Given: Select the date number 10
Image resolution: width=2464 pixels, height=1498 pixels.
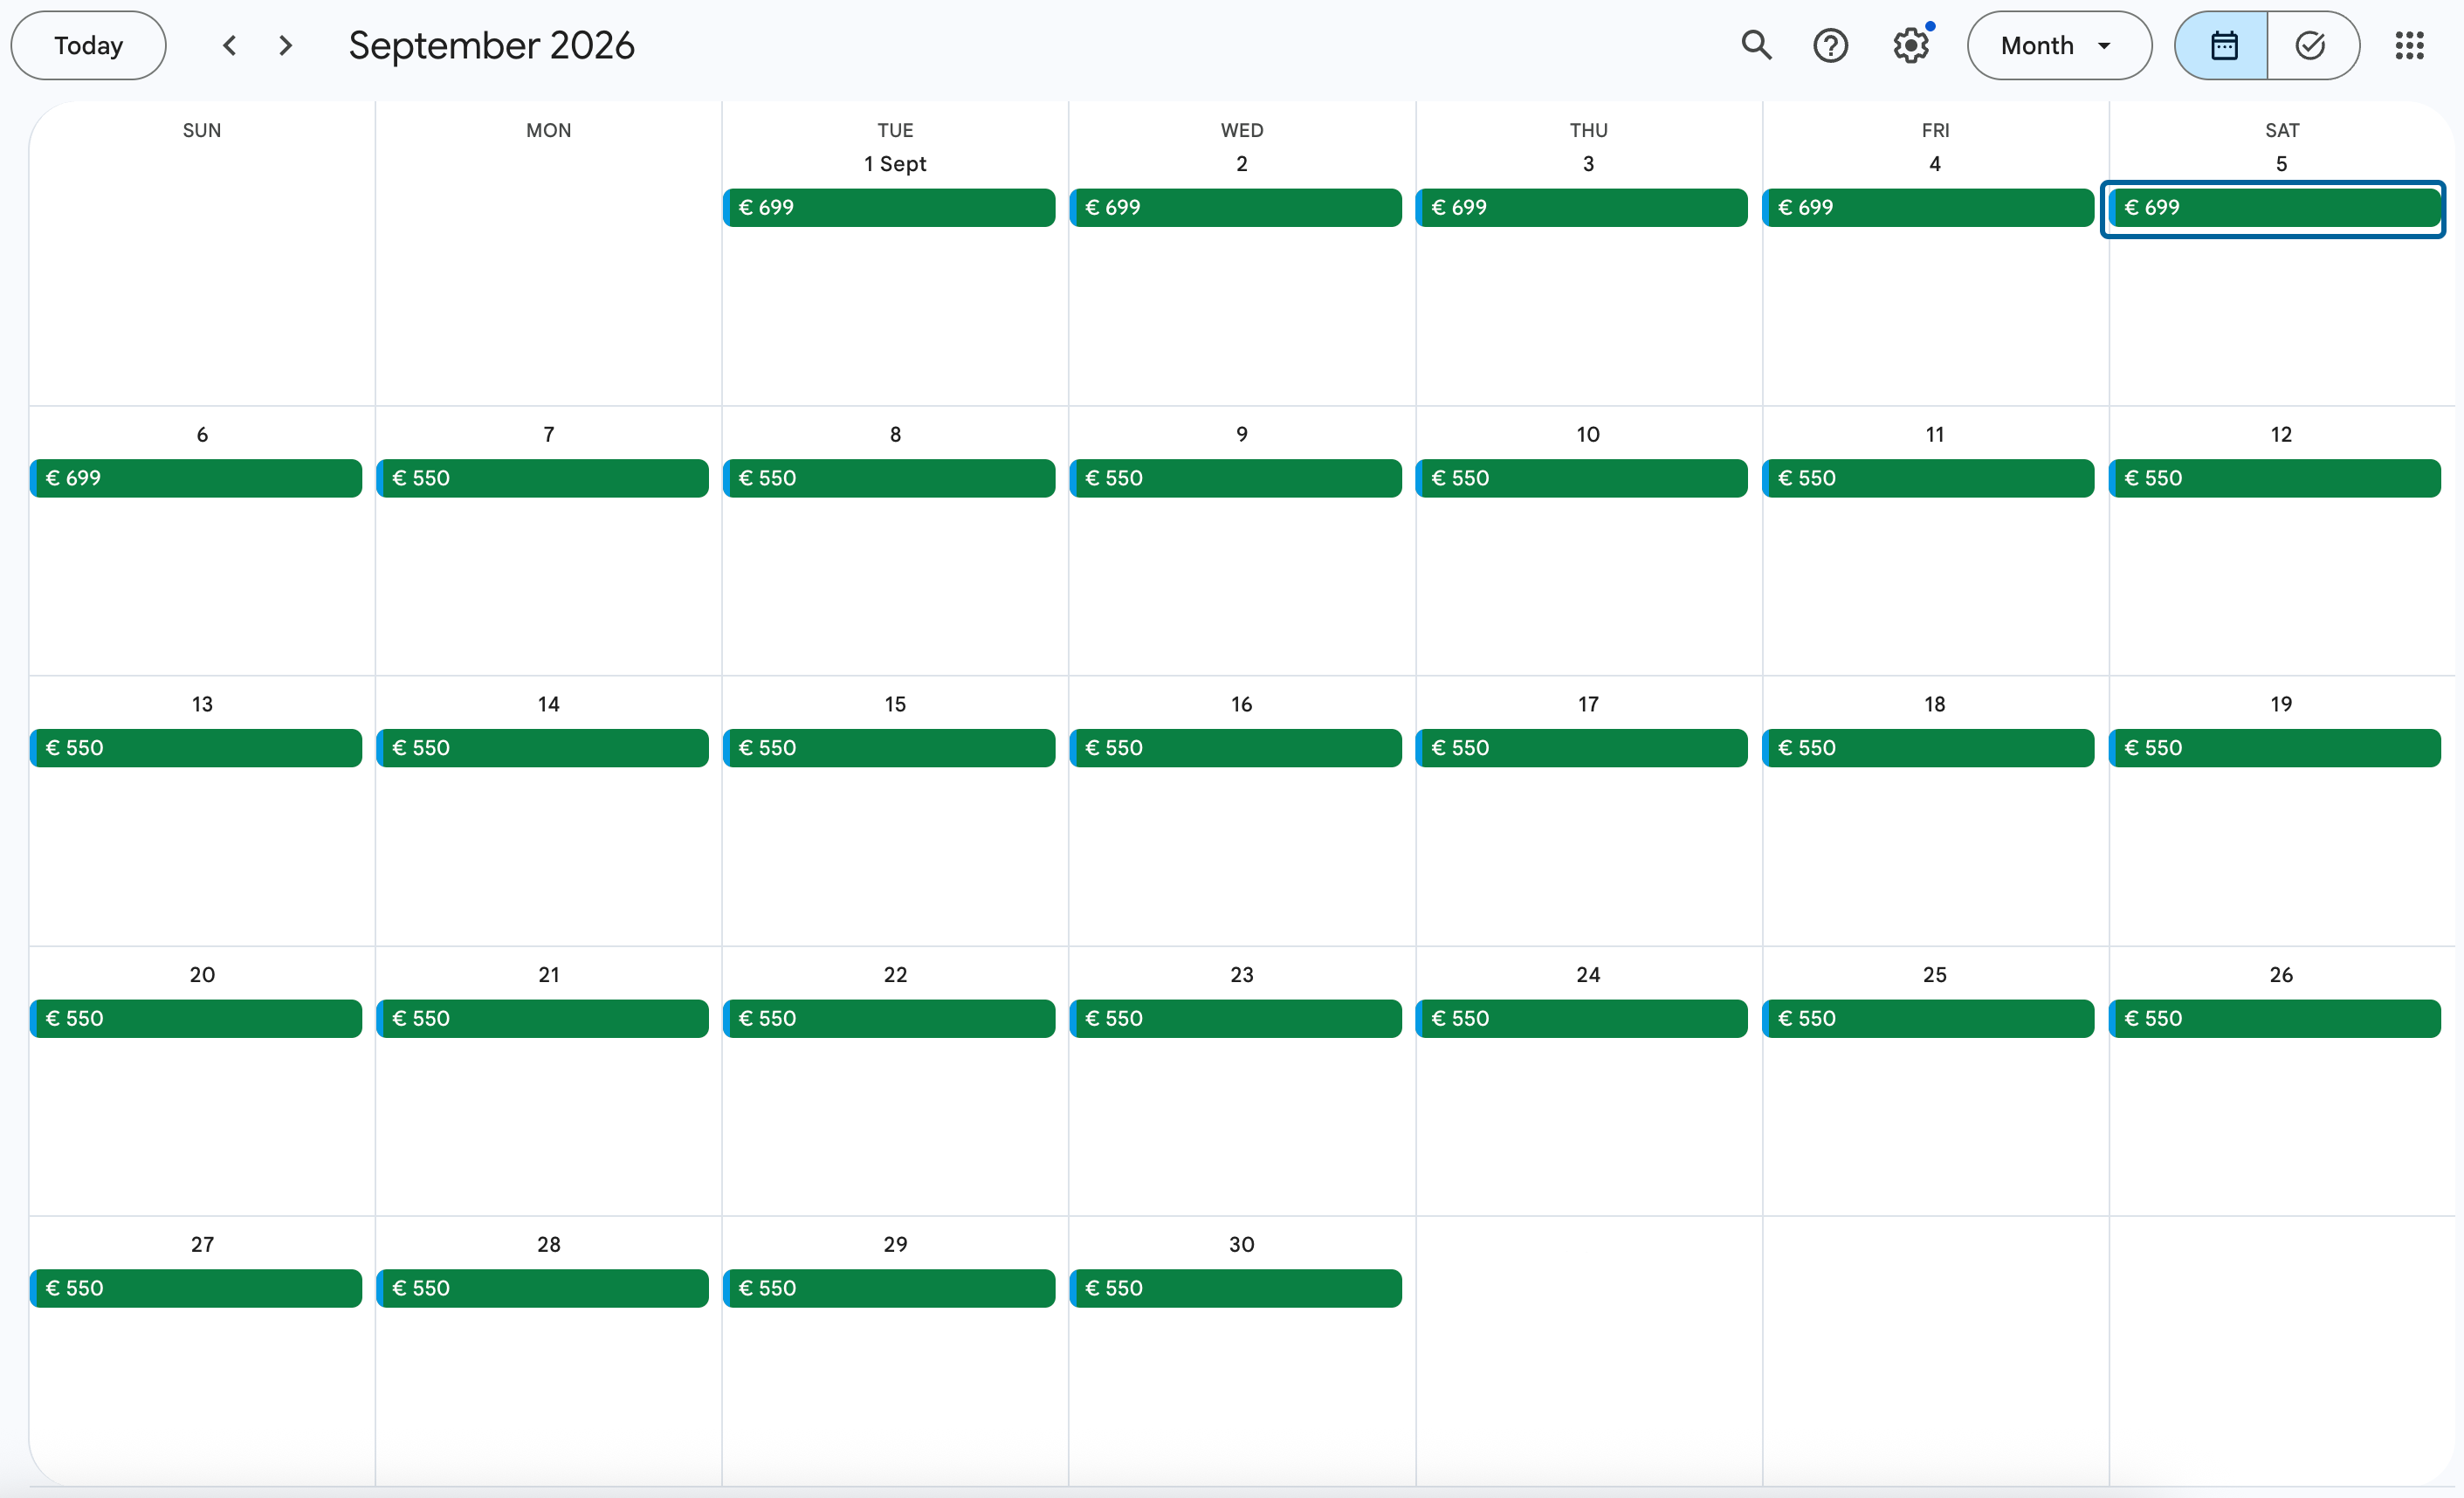Looking at the screenshot, I should 1588,434.
